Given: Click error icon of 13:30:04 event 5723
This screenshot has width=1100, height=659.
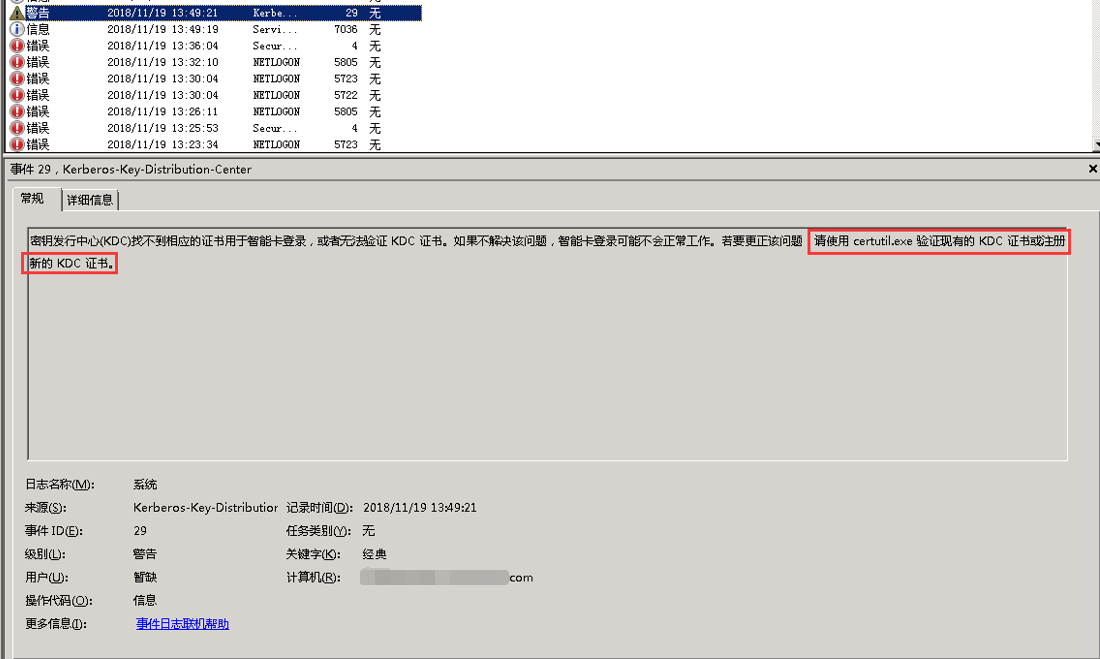Looking at the screenshot, I should click(17, 79).
